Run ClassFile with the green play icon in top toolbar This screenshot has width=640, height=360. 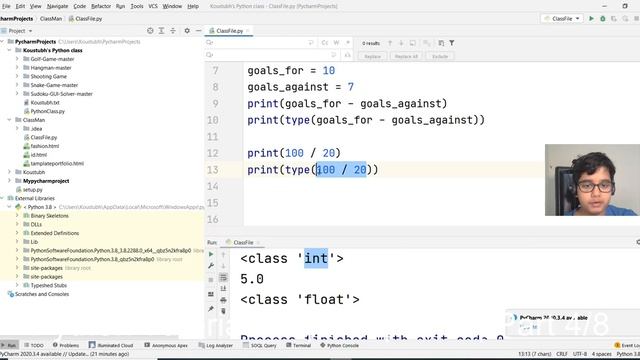click(591, 19)
